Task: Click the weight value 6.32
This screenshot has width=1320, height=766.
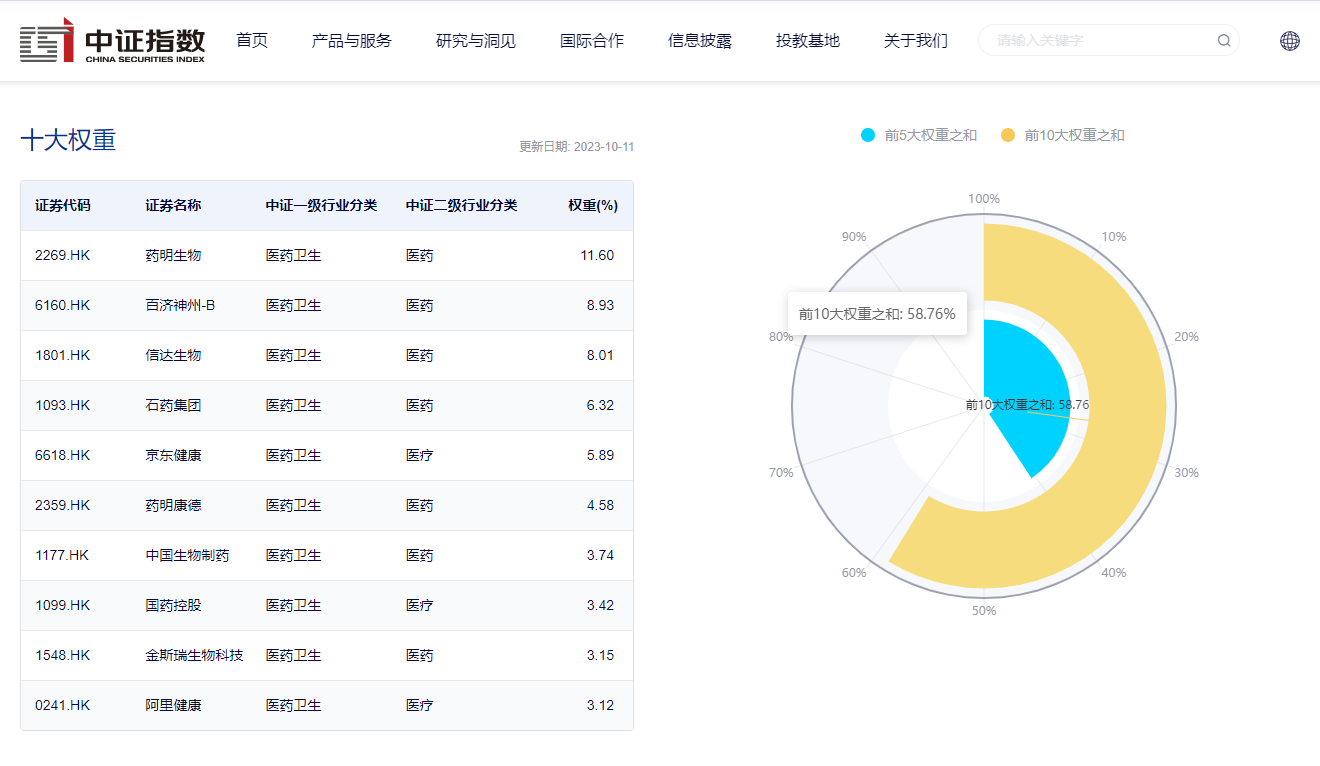Action: (600, 405)
